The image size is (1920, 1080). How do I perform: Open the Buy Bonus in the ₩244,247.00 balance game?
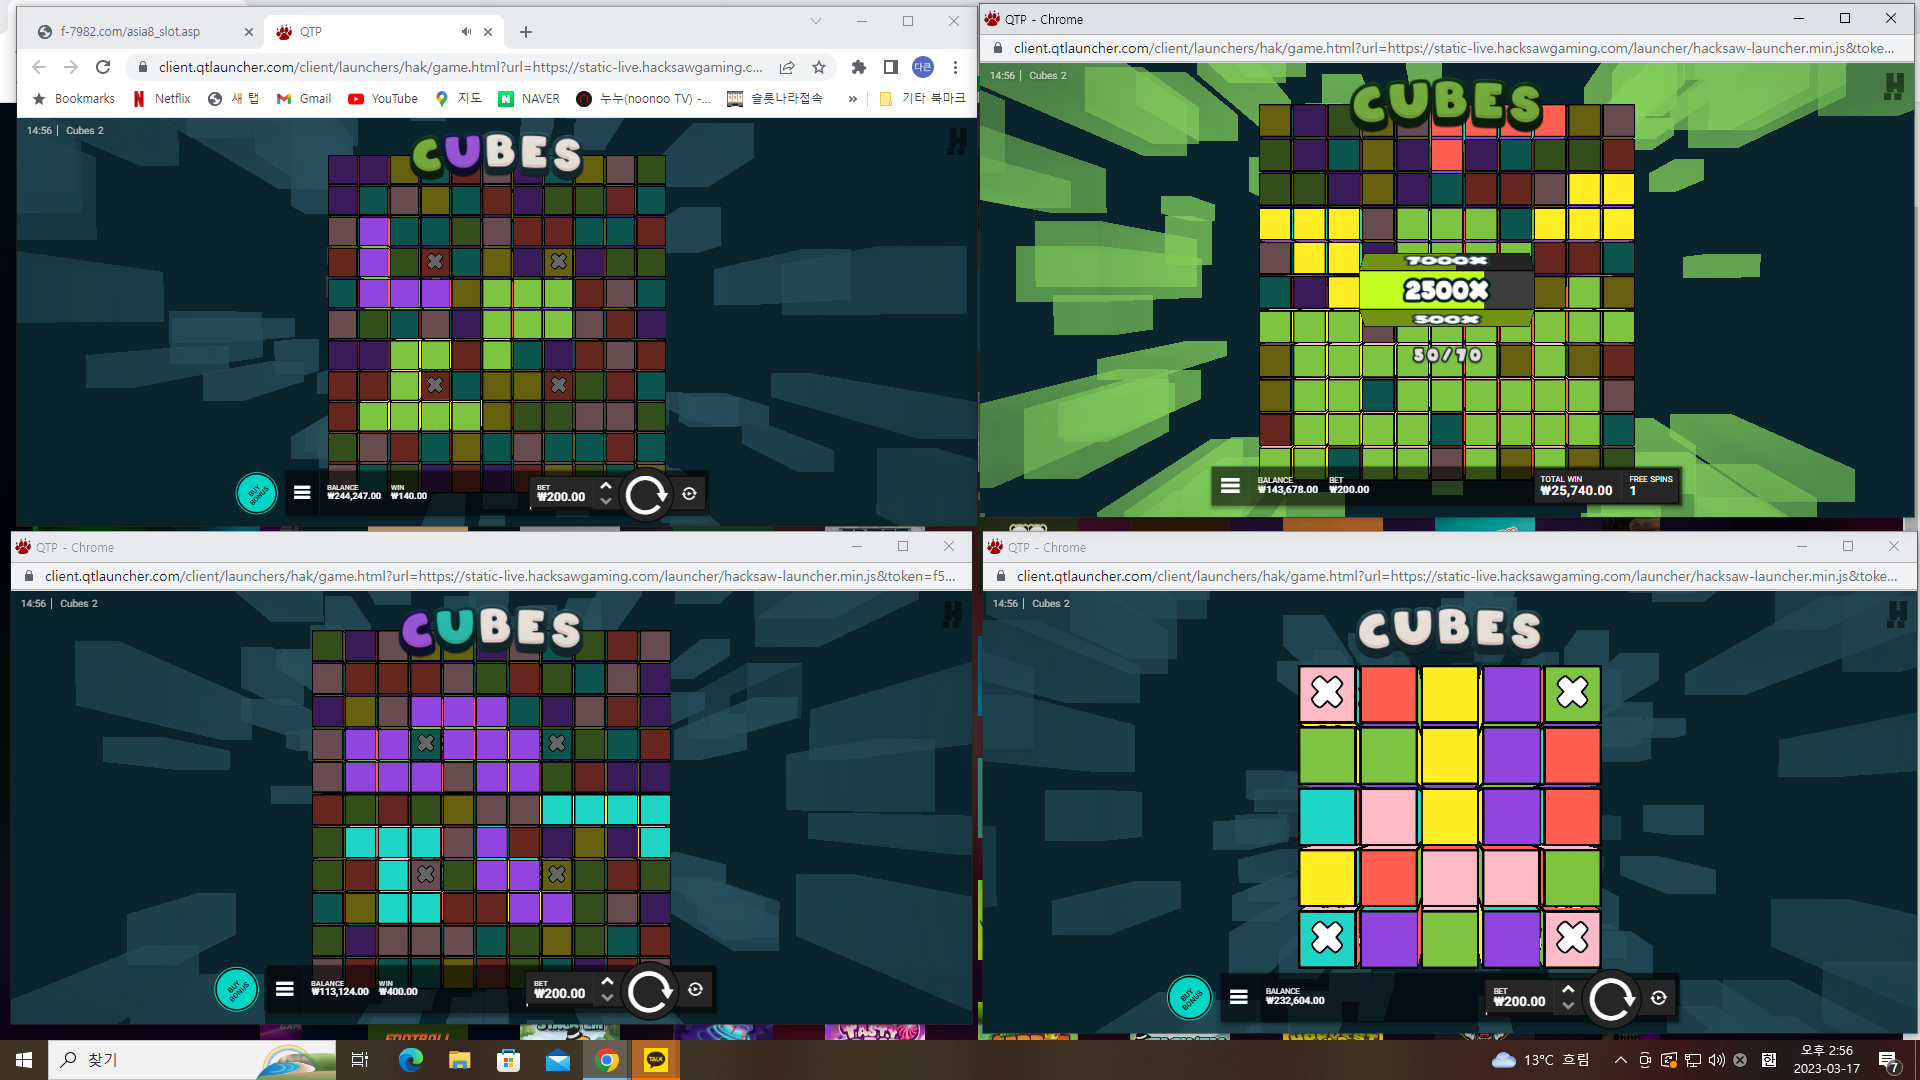[256, 493]
